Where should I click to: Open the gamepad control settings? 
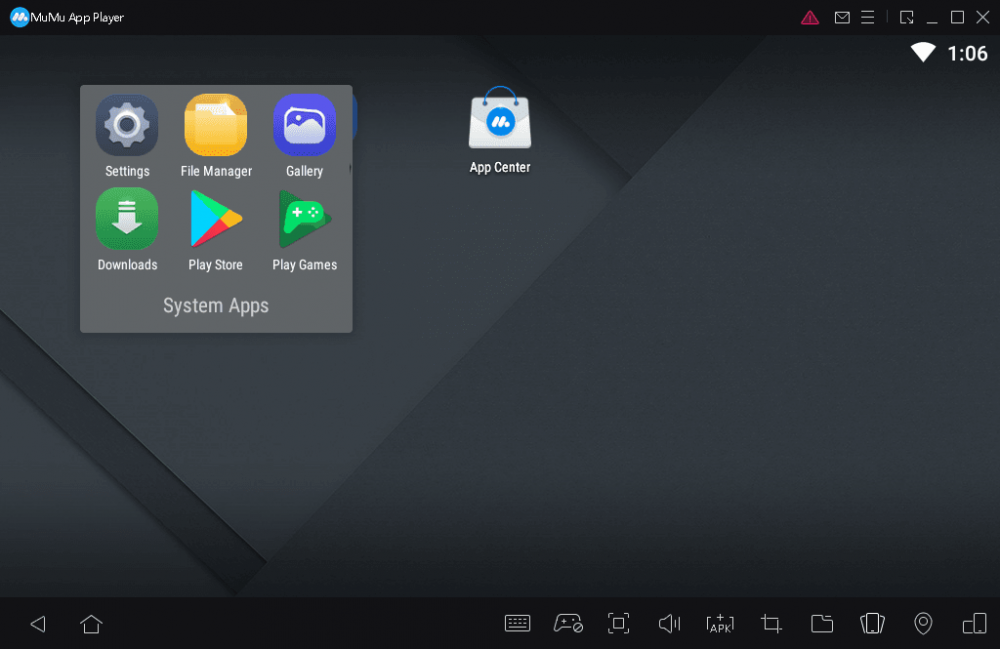coord(568,623)
